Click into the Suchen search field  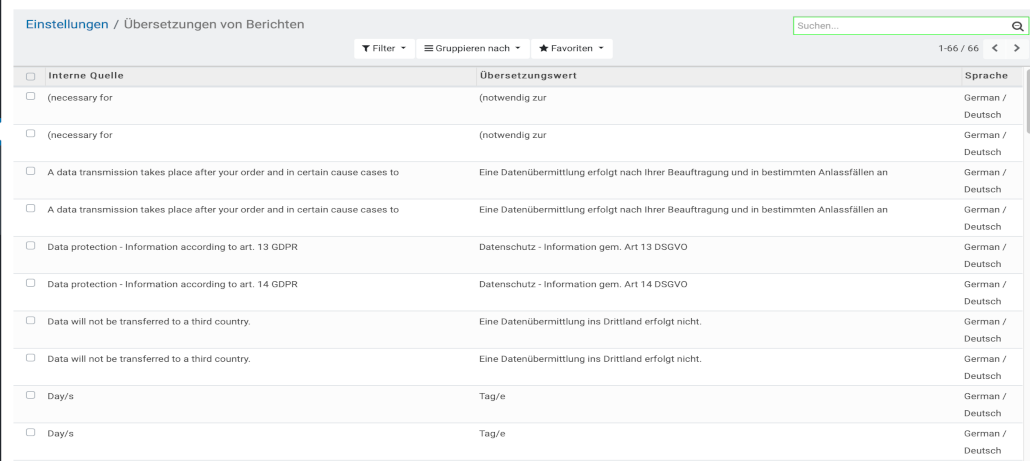pyautogui.click(x=897, y=26)
